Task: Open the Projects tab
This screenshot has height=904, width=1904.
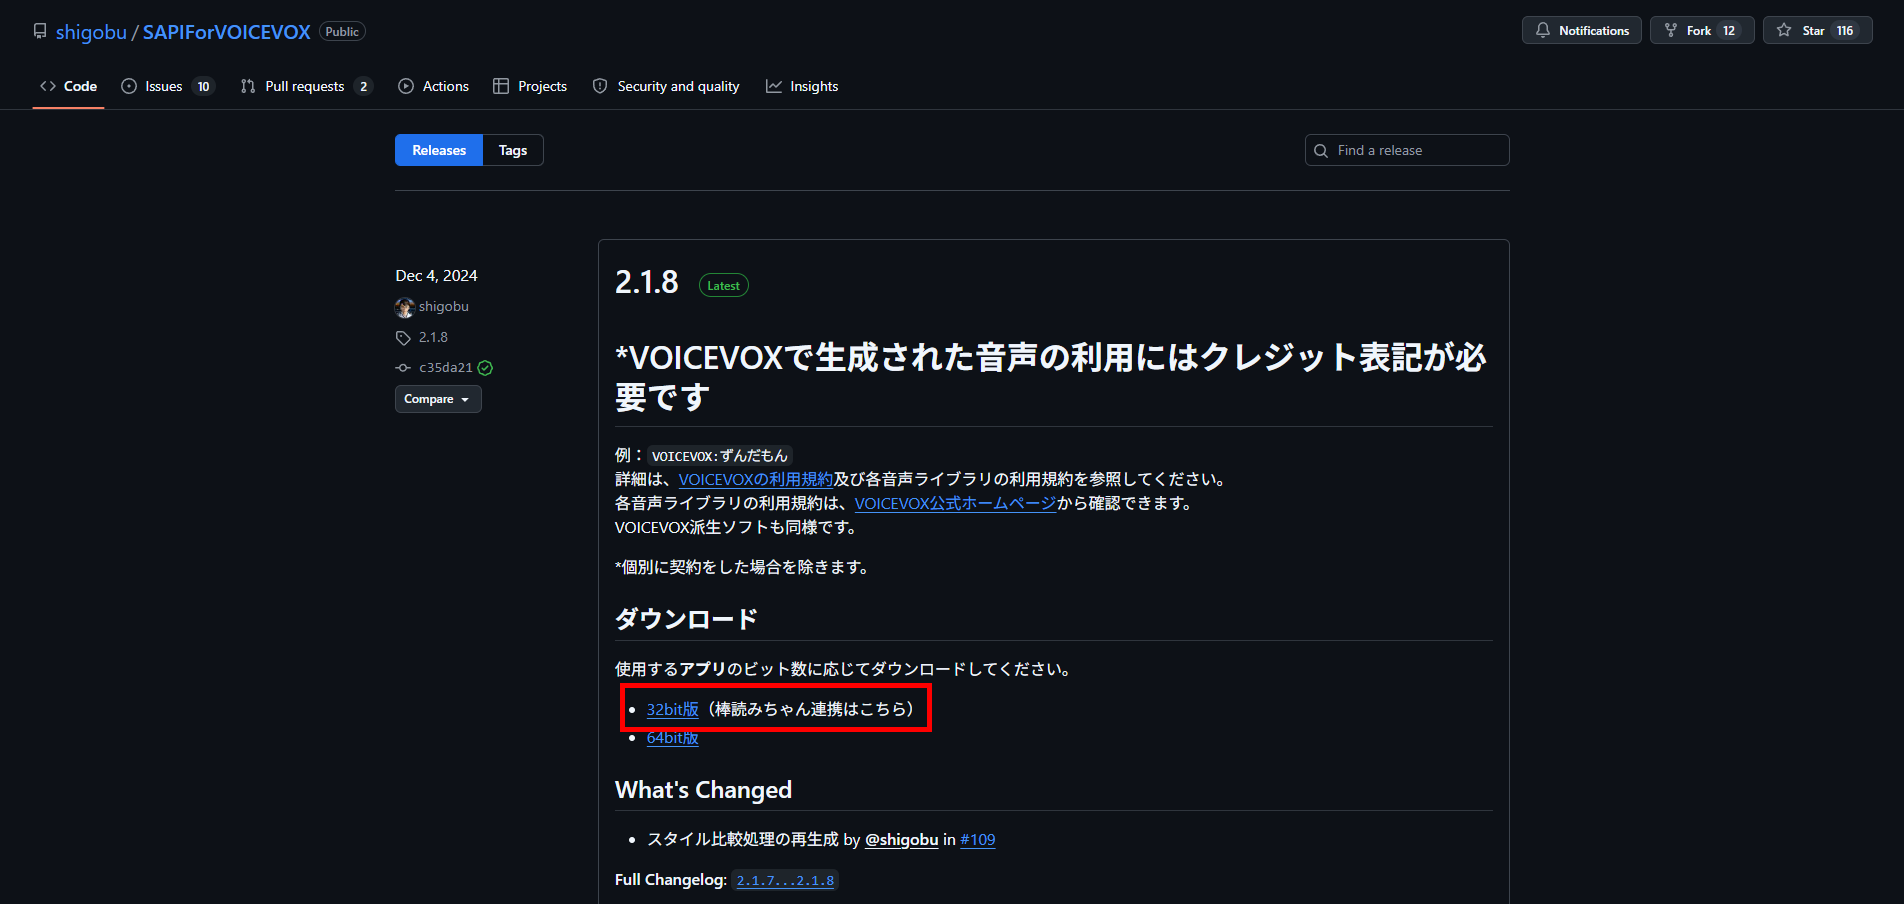Action: [x=530, y=86]
